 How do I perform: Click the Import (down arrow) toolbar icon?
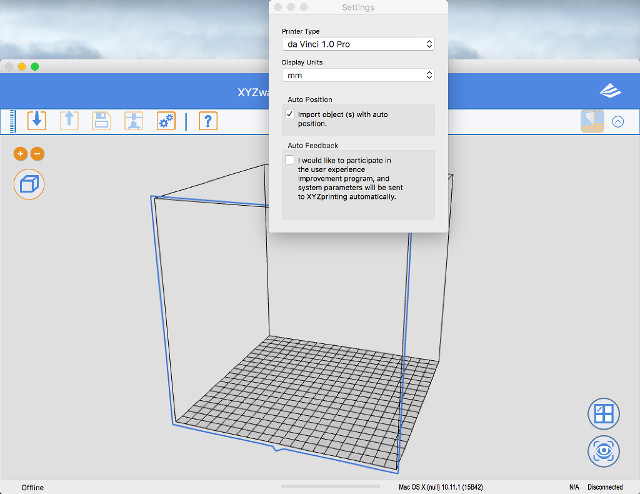click(37, 120)
